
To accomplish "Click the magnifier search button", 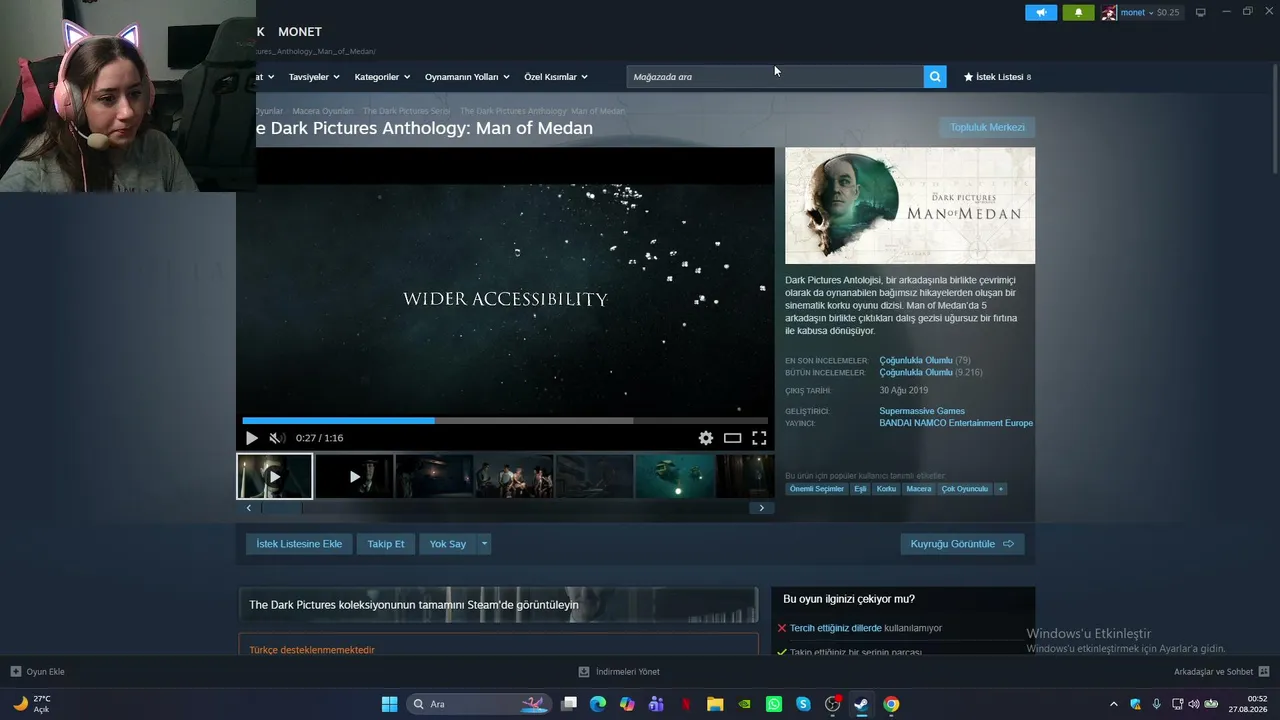I will tap(935, 77).
